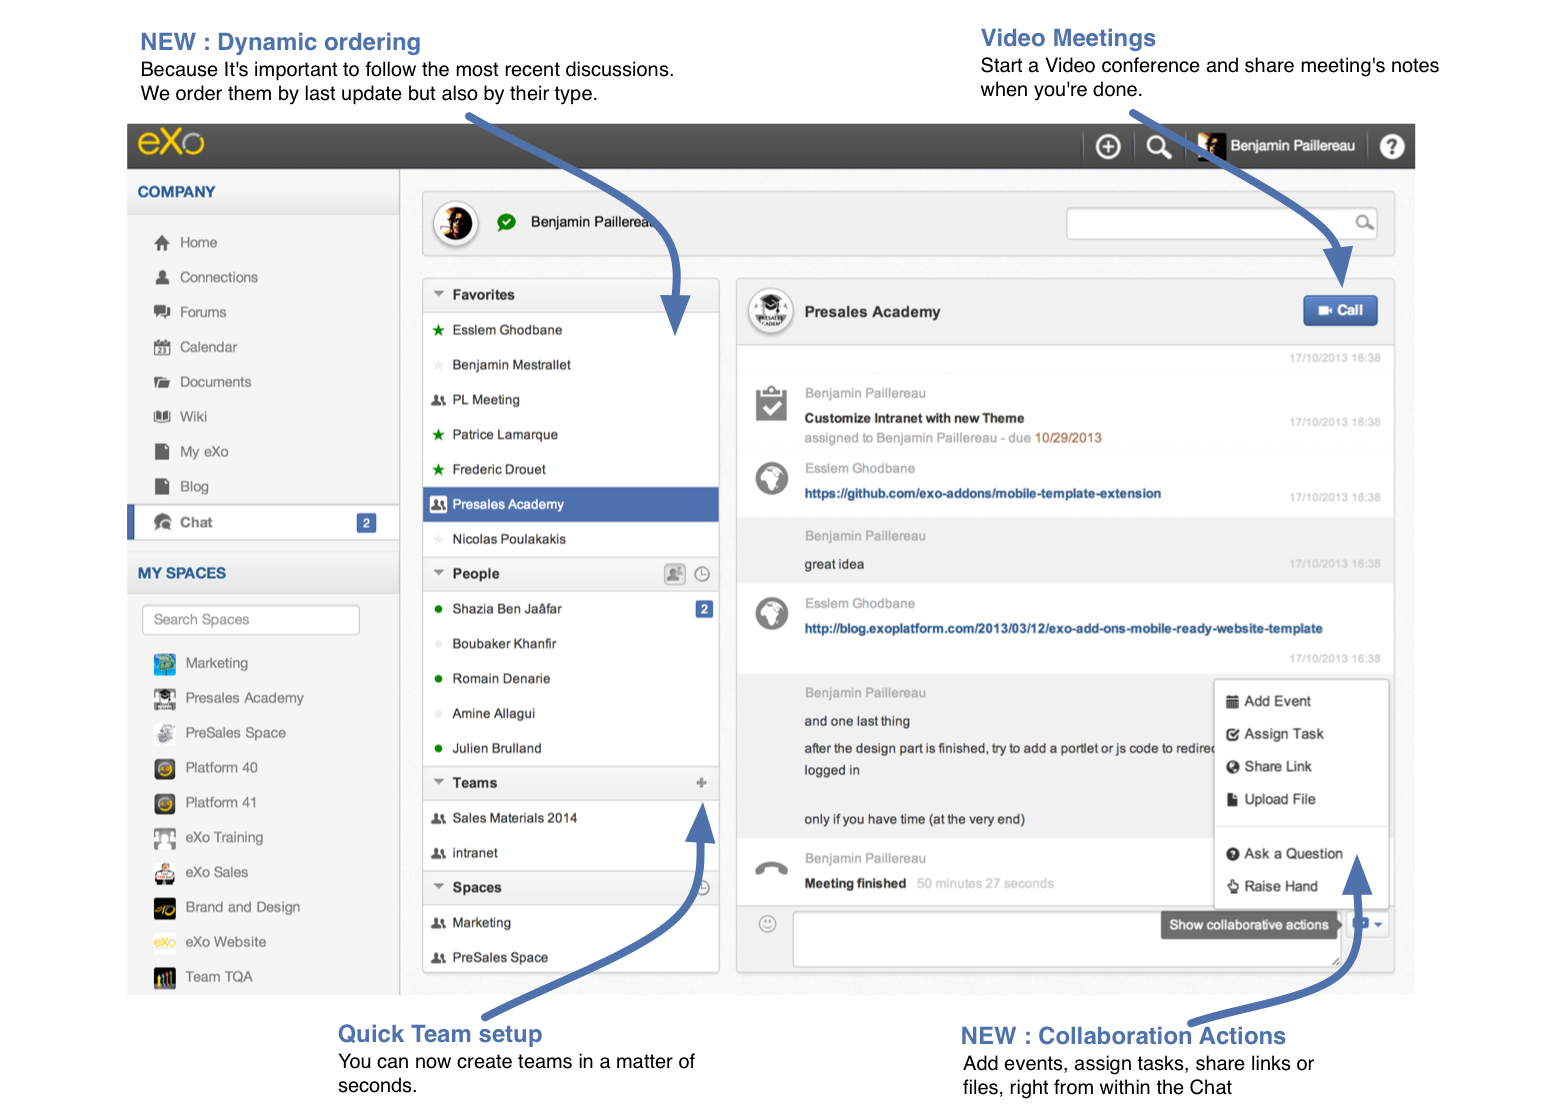
Task: Open eXo Training space
Action: (x=224, y=838)
